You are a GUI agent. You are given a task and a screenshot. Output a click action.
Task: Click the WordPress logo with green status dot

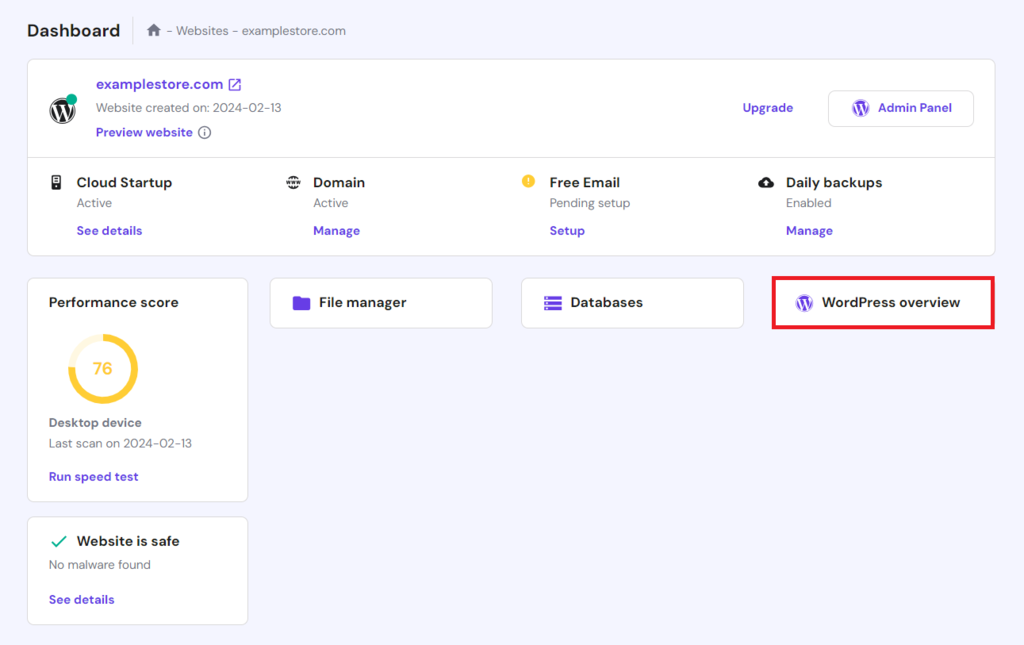click(x=63, y=109)
